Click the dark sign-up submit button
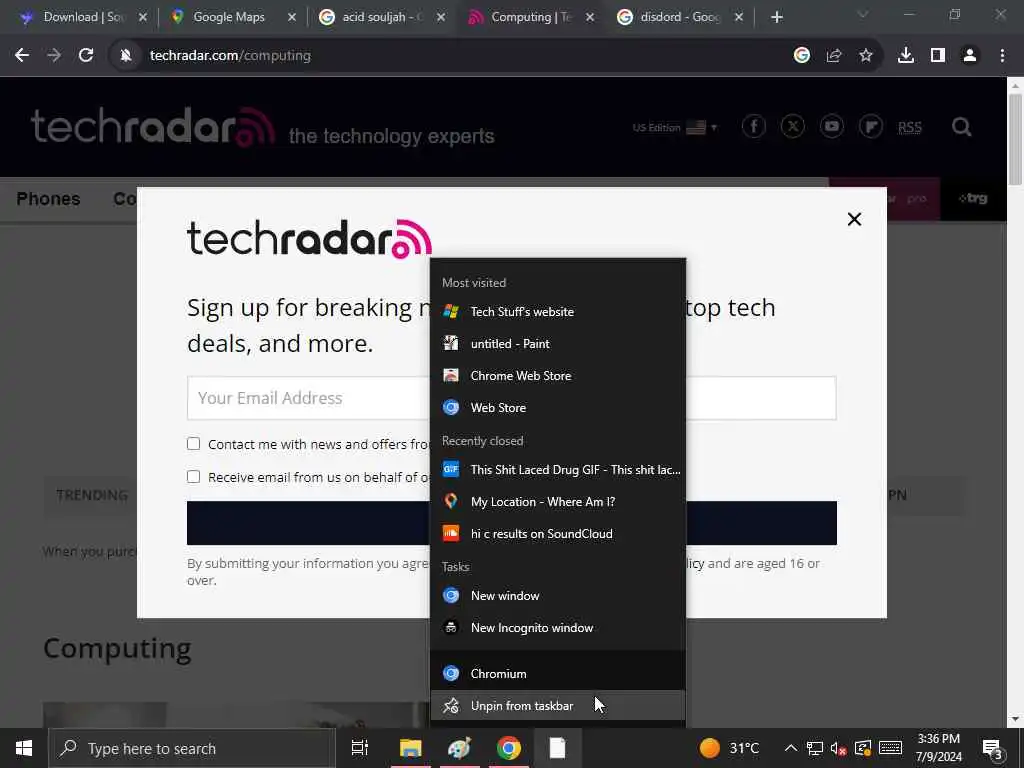Screen dimensions: 1024x768 (x=511, y=523)
